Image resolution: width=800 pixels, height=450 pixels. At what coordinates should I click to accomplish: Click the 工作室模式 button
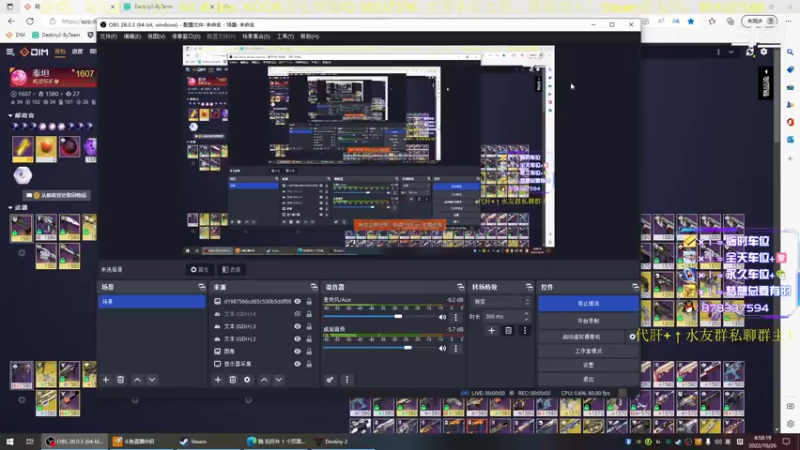coord(588,351)
